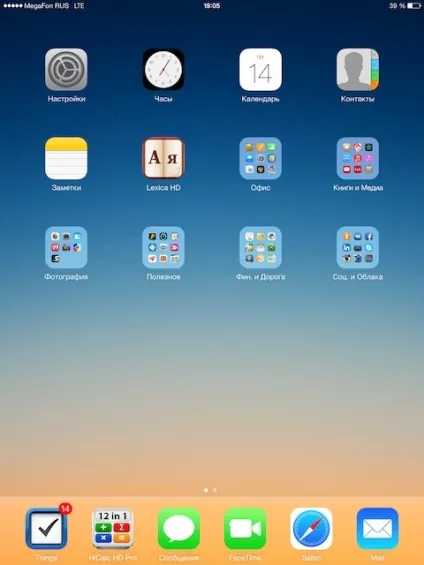Tap the Офис folder label

[x=260, y=188]
